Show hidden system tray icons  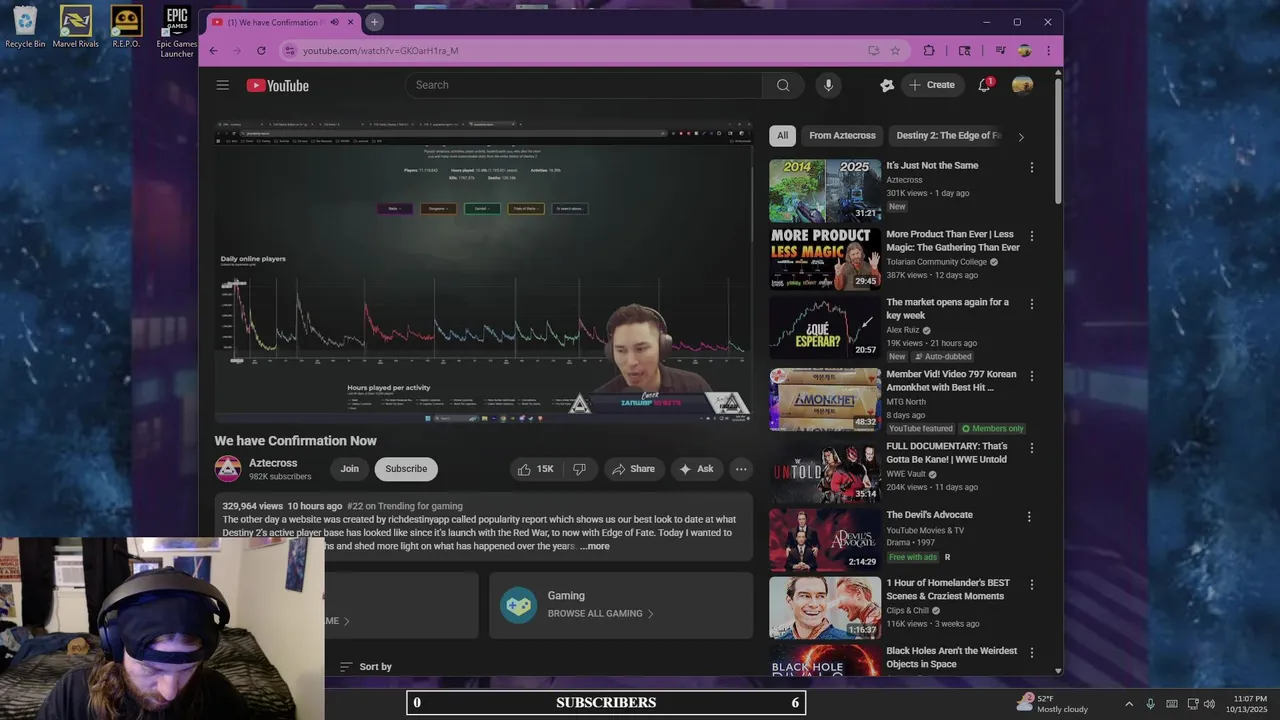[1129, 704]
